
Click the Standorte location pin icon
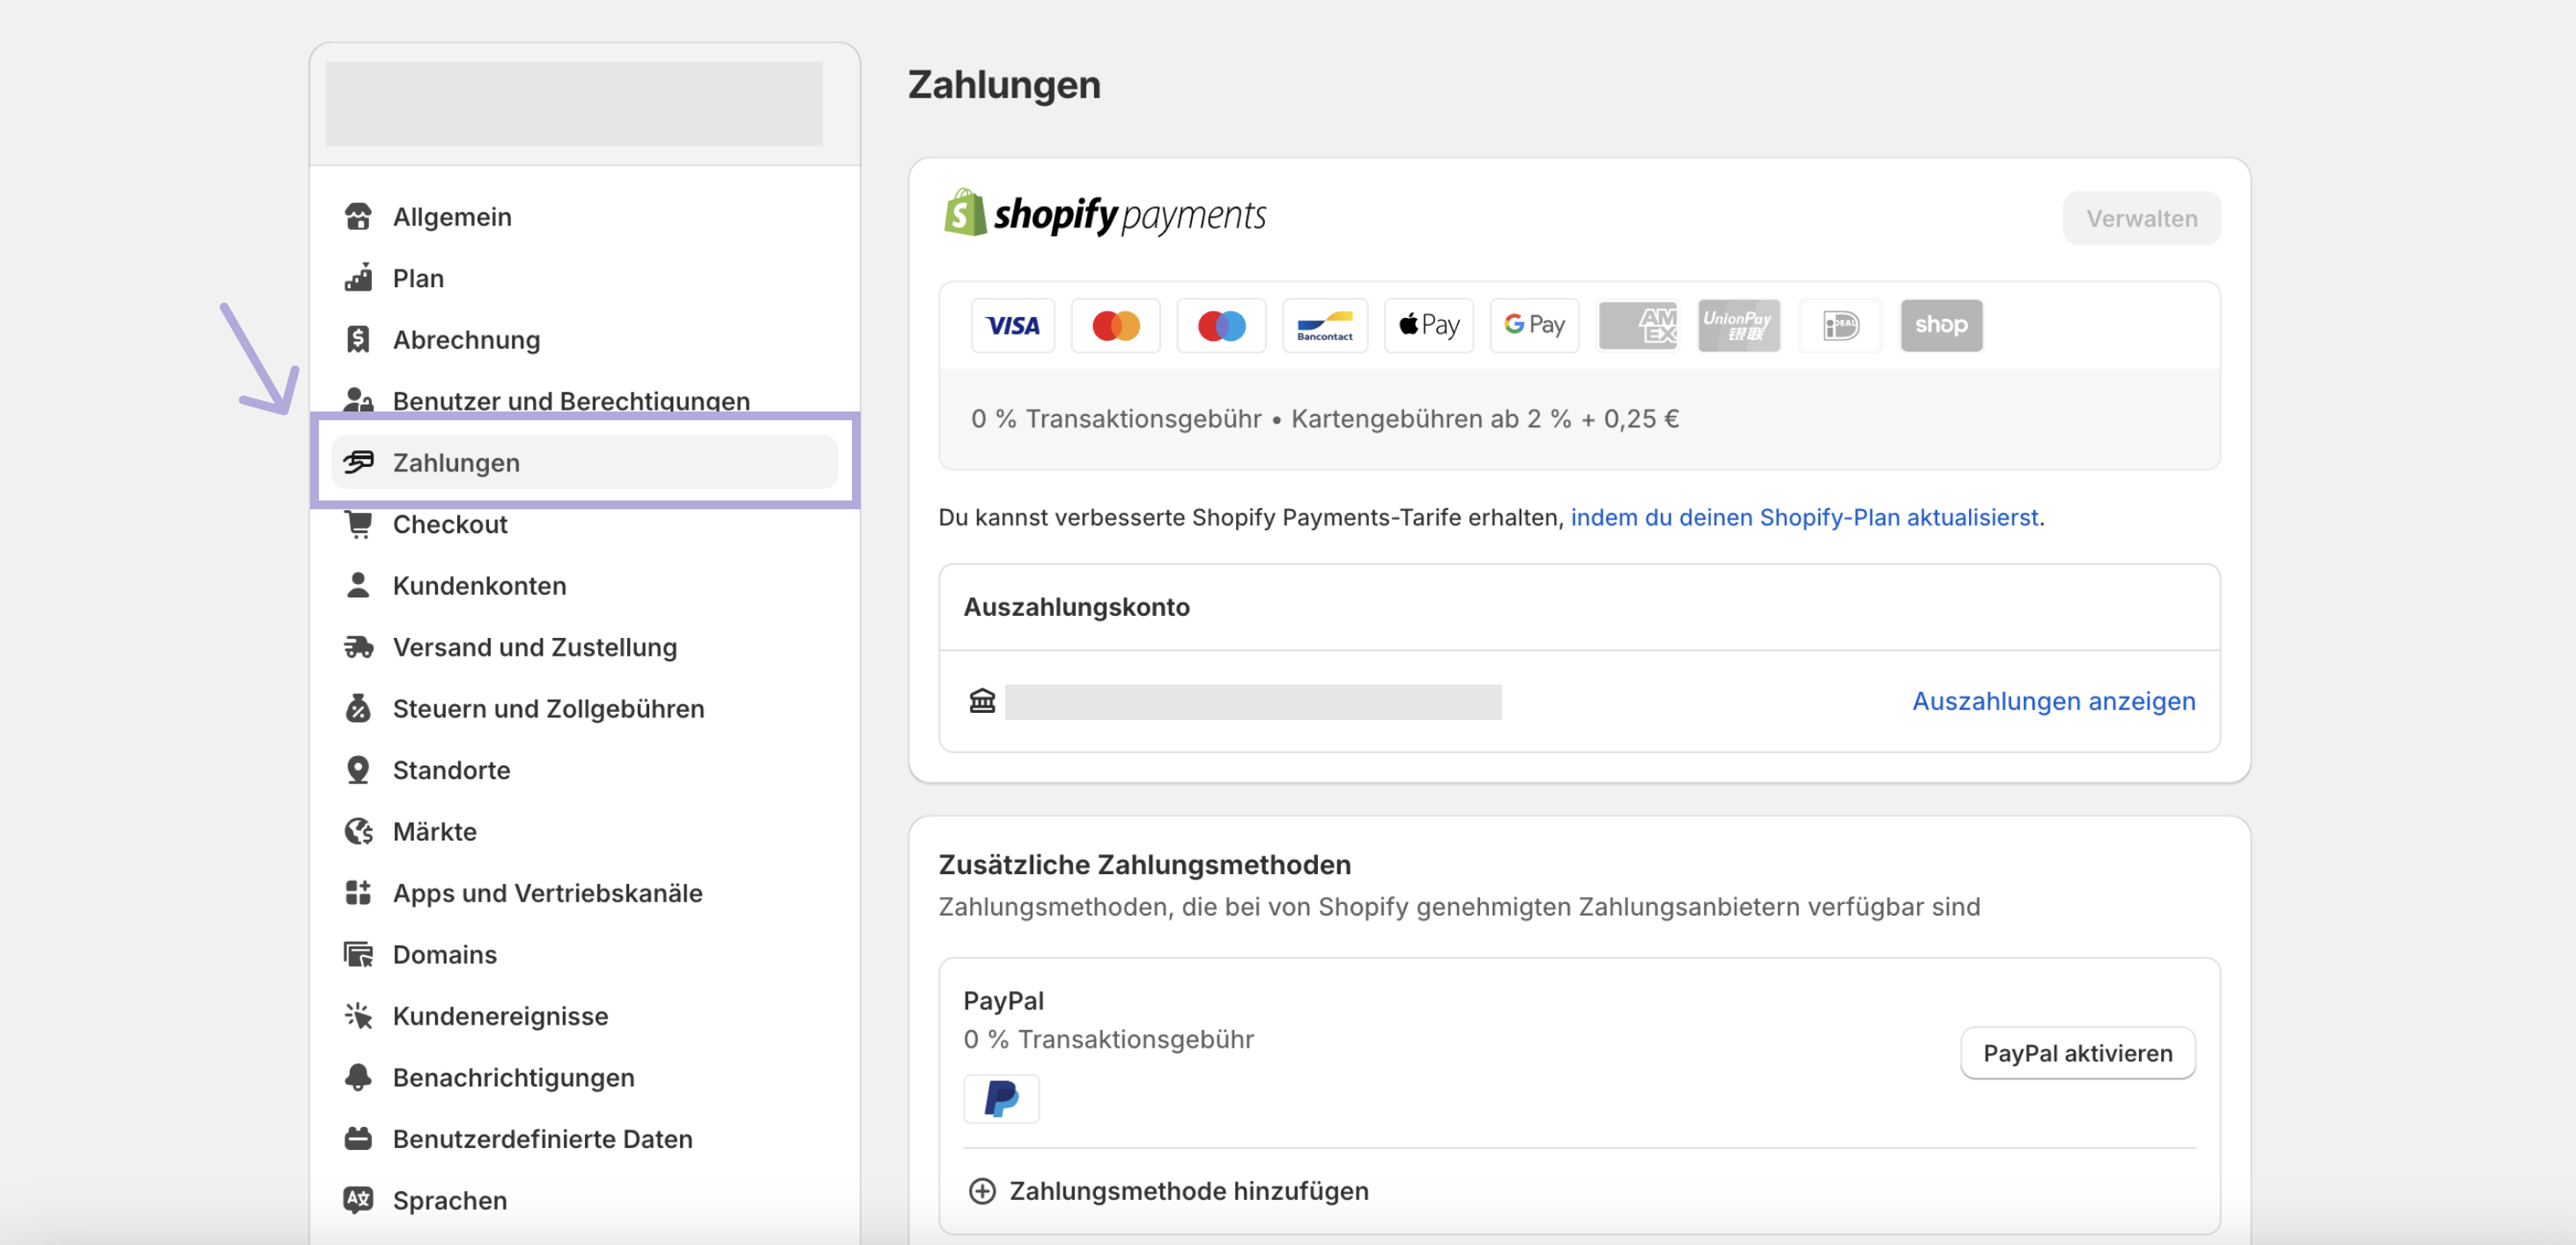pyautogui.click(x=358, y=770)
